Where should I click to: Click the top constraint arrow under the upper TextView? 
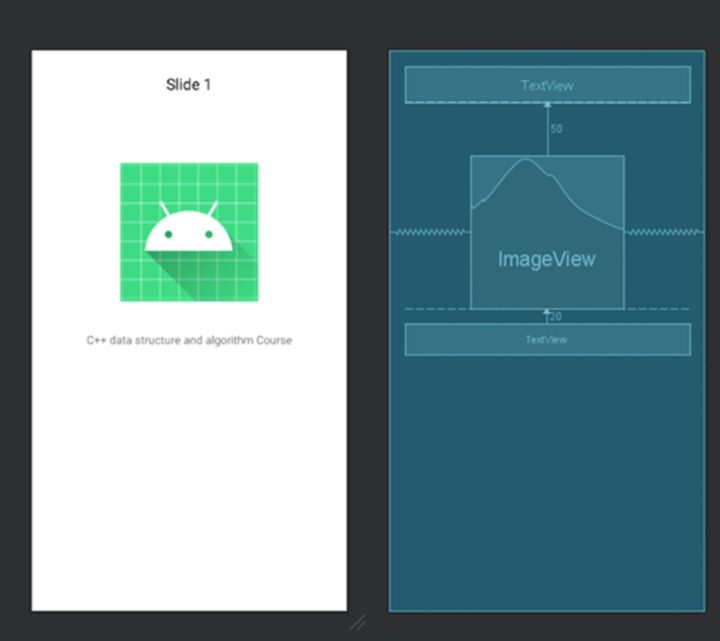(547, 106)
